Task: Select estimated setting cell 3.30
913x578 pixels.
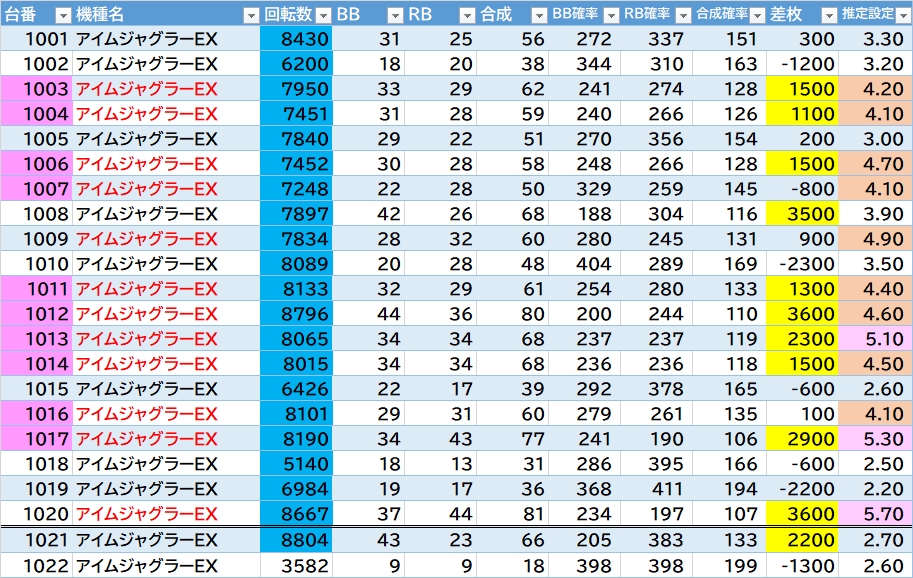Action: click(876, 38)
